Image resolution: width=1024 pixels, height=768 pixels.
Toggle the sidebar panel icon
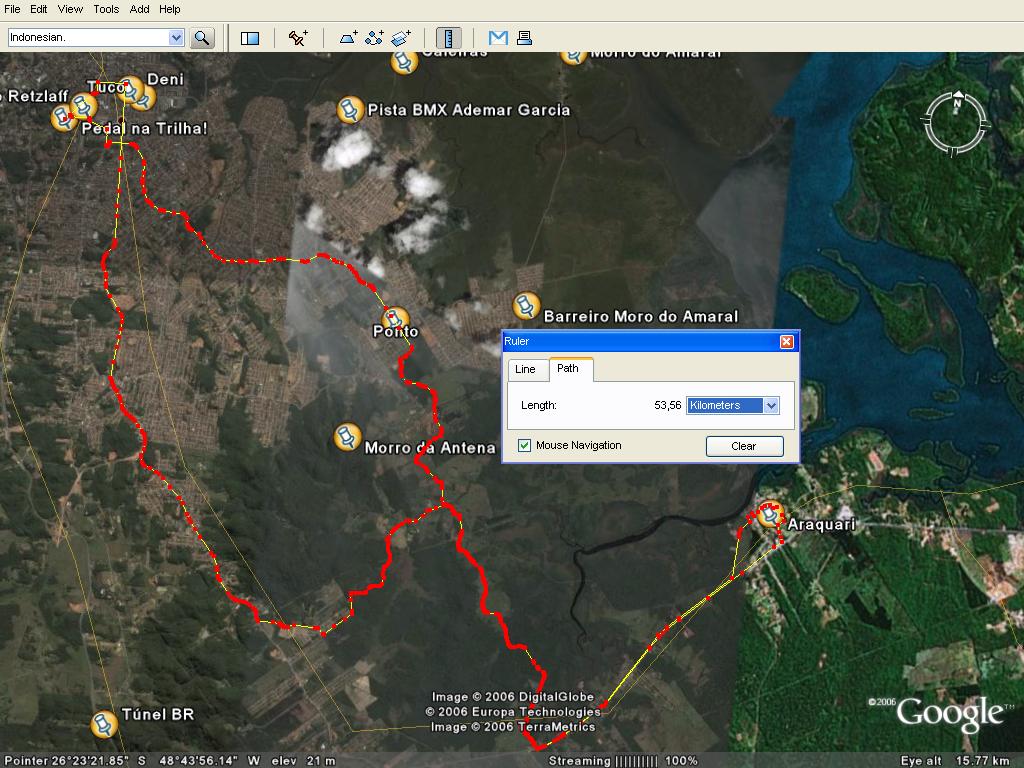coord(249,38)
